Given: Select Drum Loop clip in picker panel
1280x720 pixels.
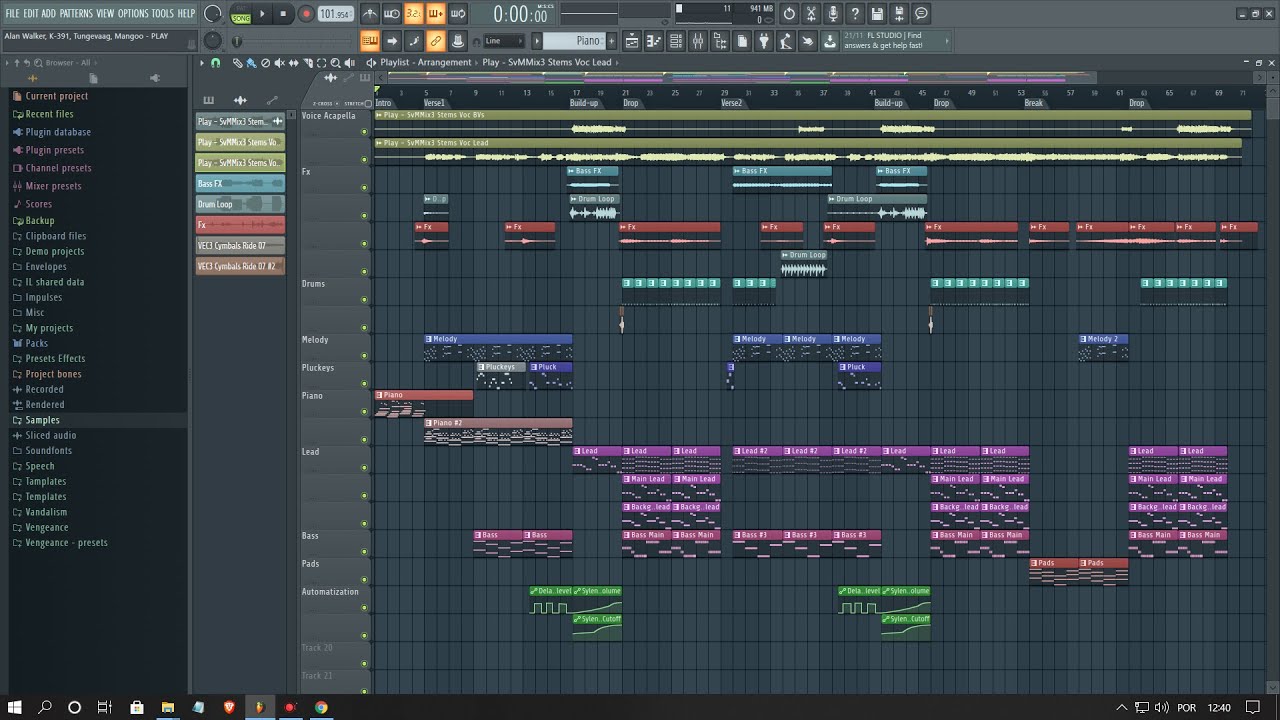Looking at the screenshot, I should click(x=240, y=204).
